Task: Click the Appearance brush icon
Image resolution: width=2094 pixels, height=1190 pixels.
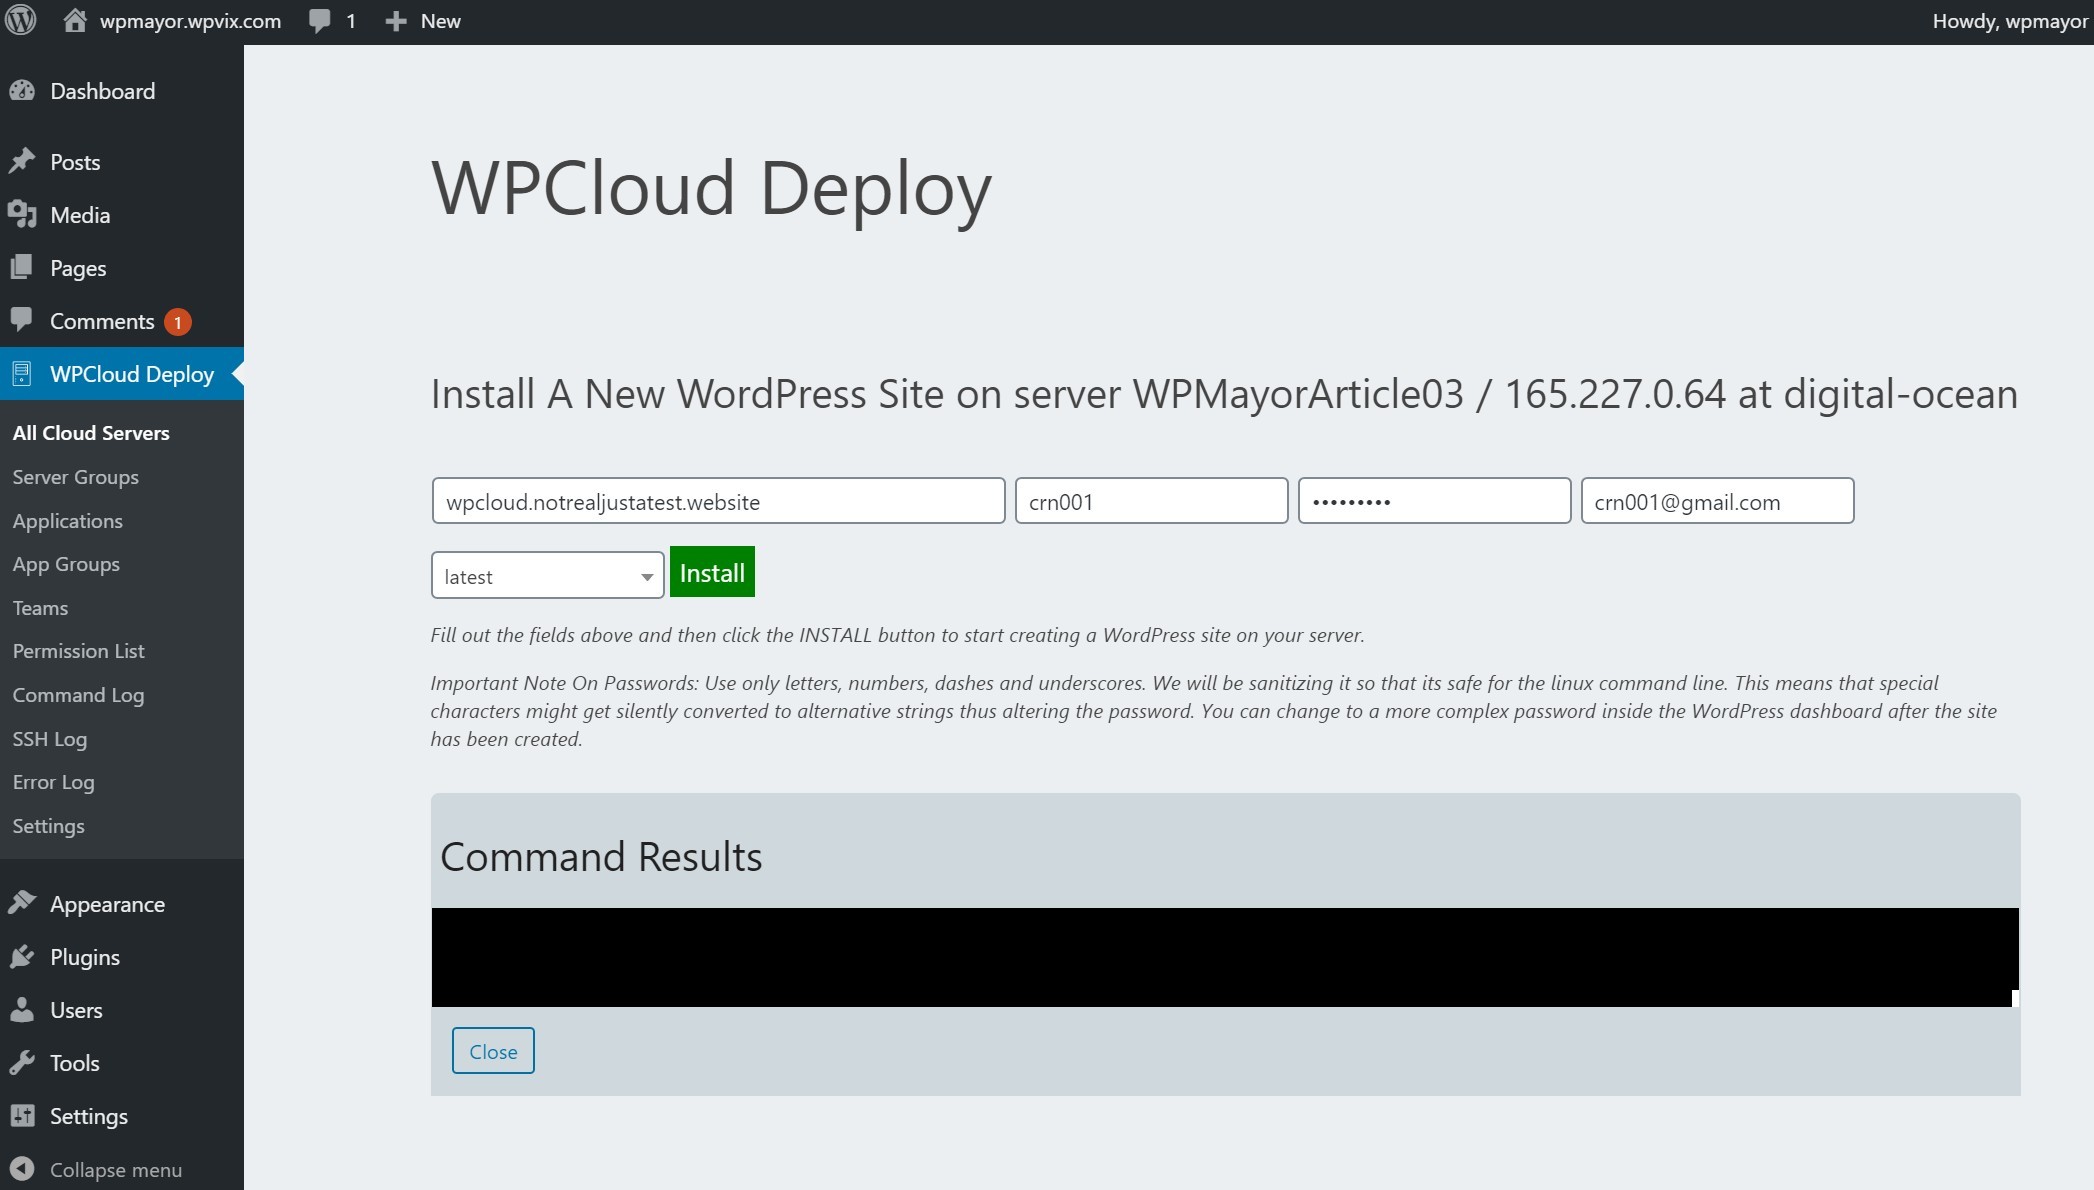Action: 22,903
